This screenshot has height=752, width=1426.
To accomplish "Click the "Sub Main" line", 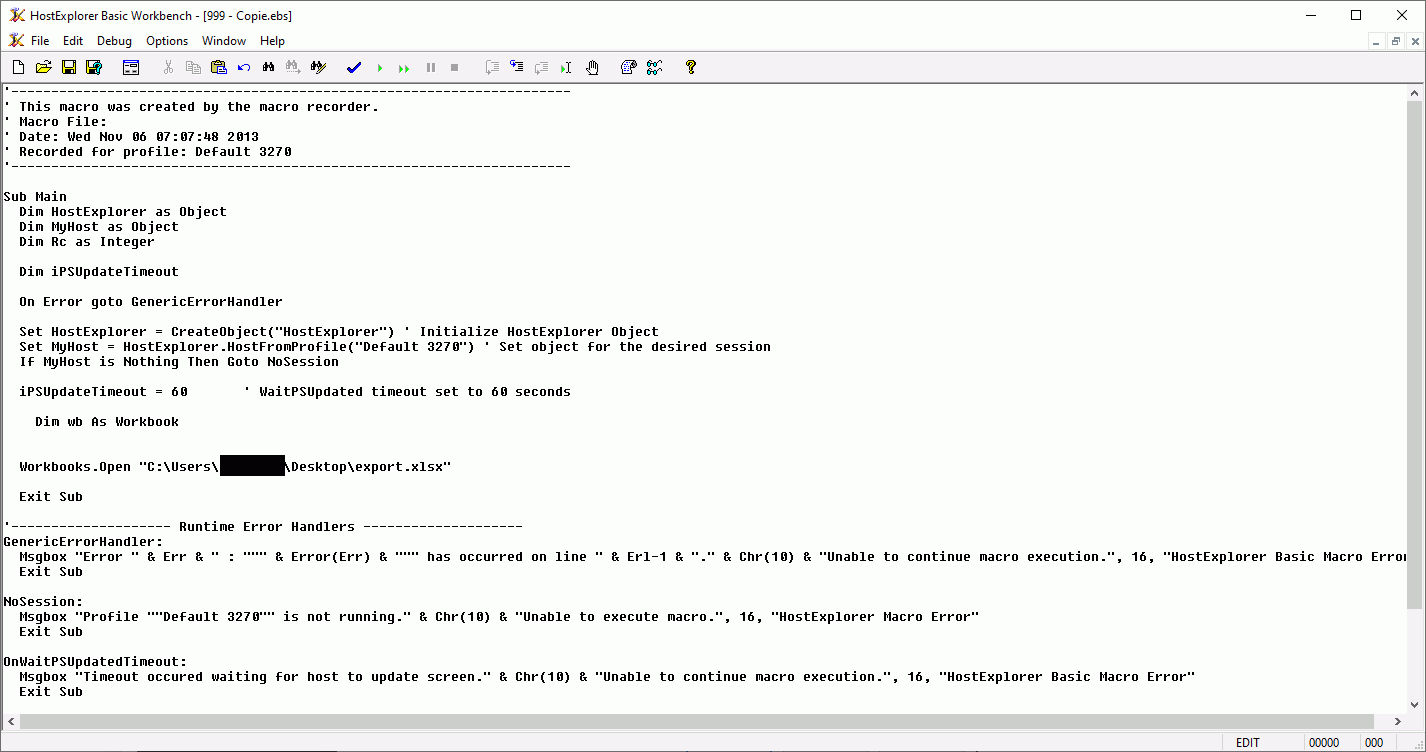I will pos(35,197).
